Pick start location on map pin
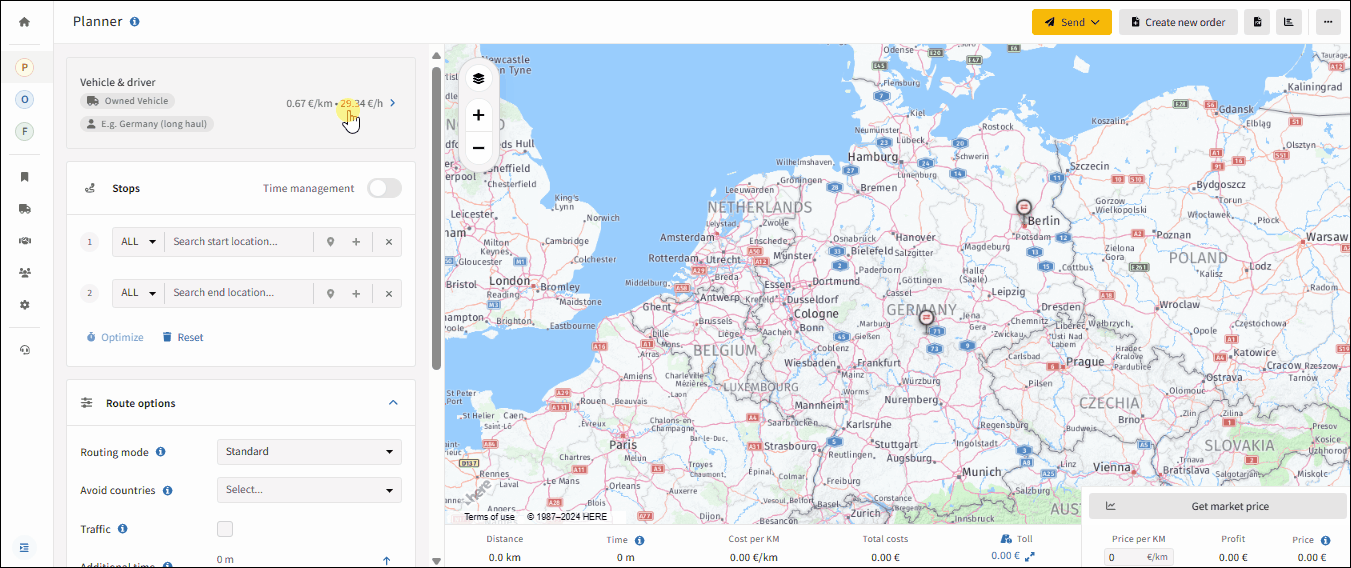The width and height of the screenshot is (1351, 568). coord(330,242)
